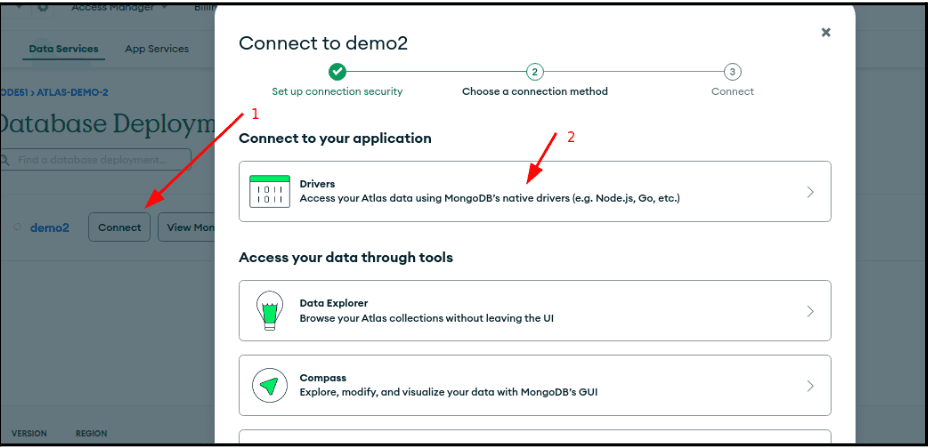
Task: Click the green checkmark step icon
Action: (x=337, y=71)
